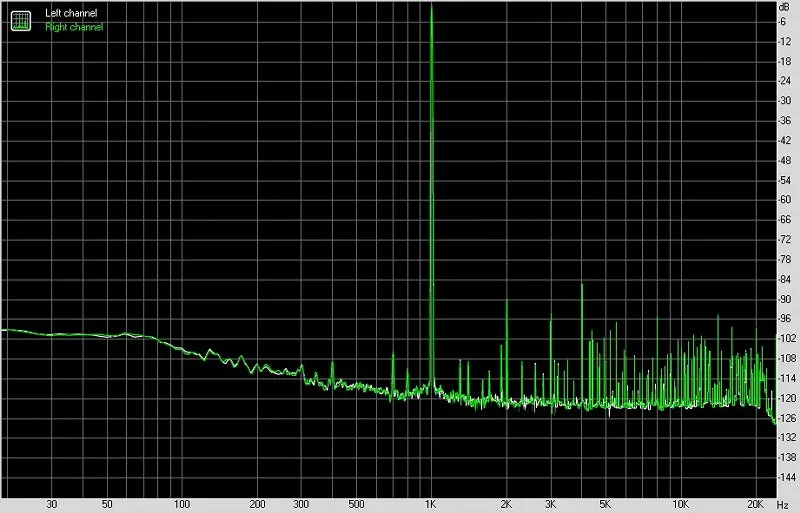Click the 50 frequency axis label

click(107, 505)
